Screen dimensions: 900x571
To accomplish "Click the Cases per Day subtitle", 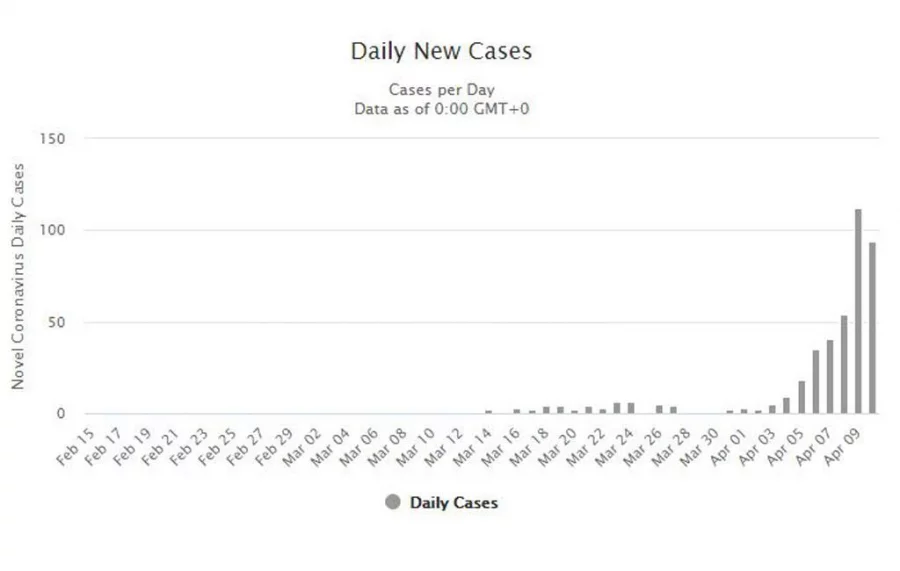I will 441,90.
